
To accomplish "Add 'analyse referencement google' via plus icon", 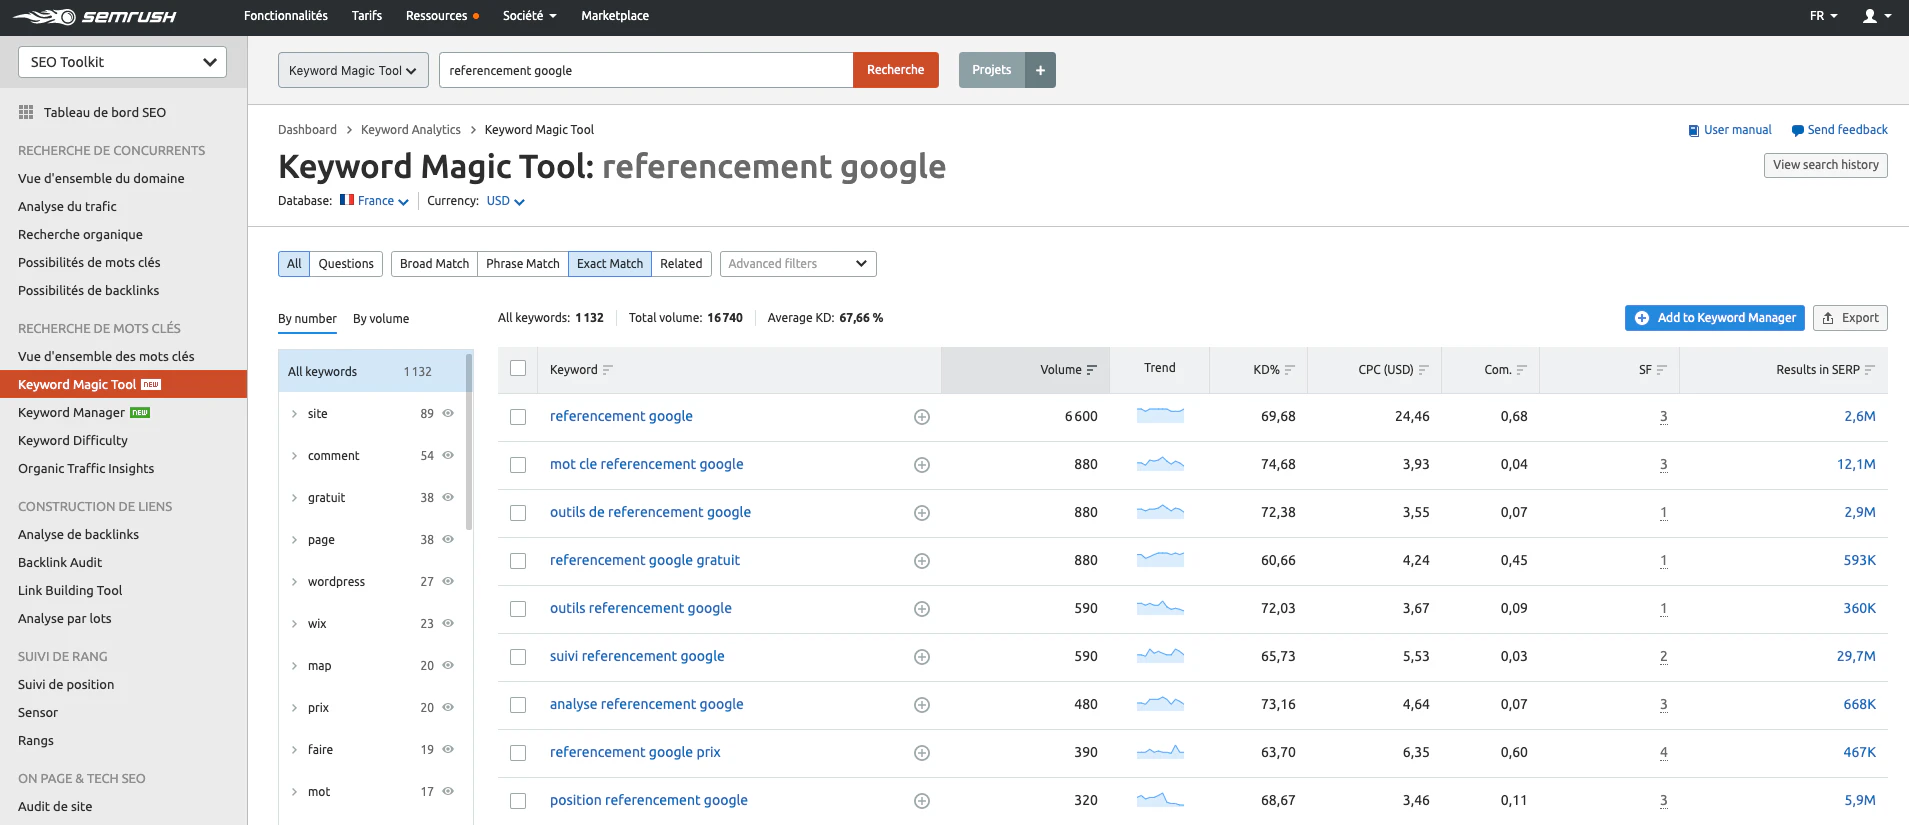I will coord(922,705).
